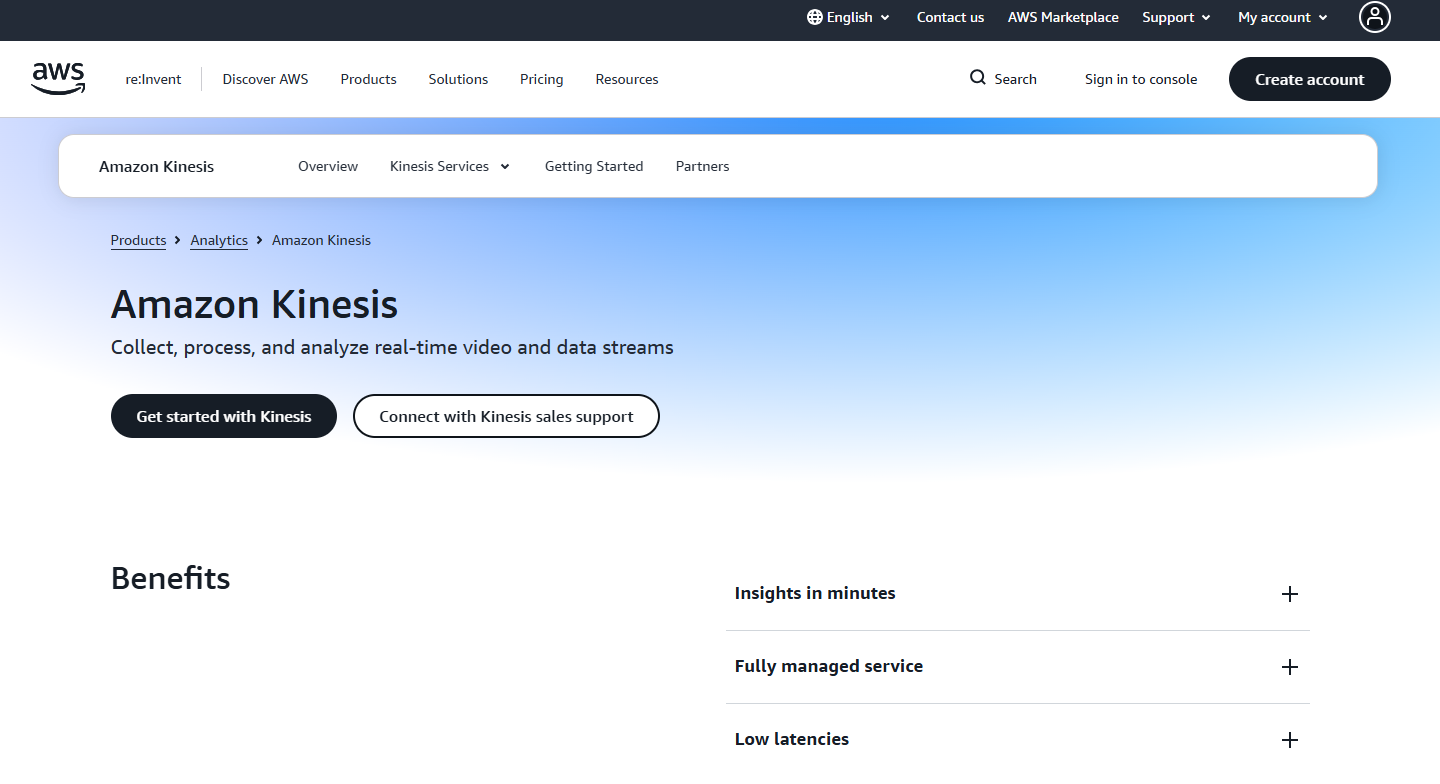Screen dimensions: 1440x784
Task: Expand the Low latencies section
Action: coord(1018,740)
